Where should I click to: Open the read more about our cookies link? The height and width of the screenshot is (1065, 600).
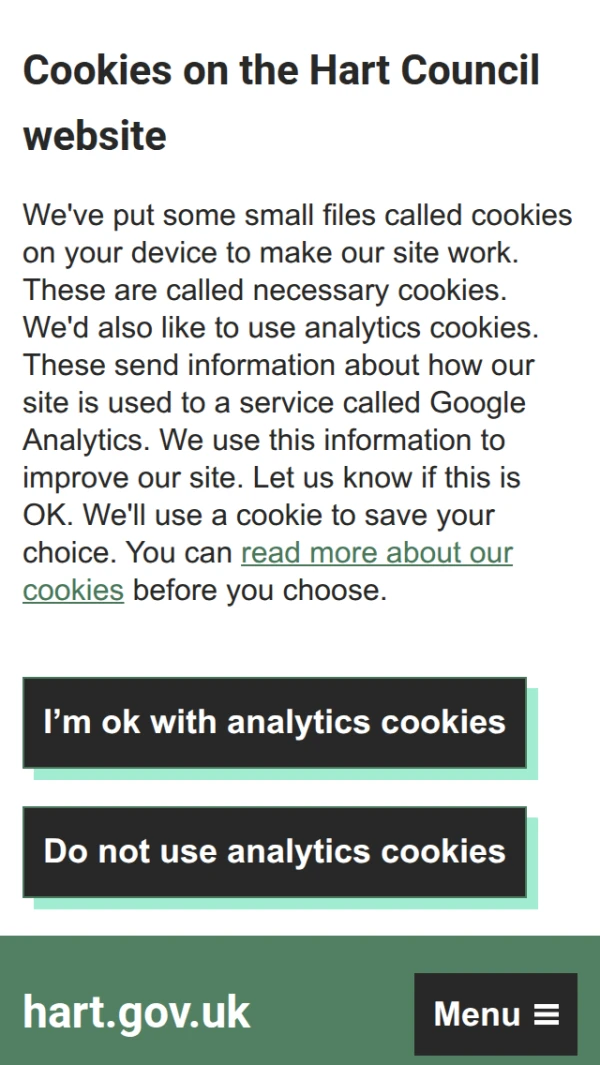(376, 553)
